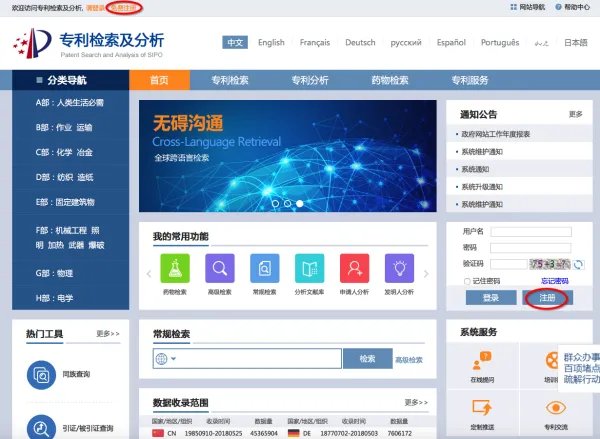Screen dimensions: 600x439
Task: Click the 免费注册 link at top
Action: (x=124, y=8)
